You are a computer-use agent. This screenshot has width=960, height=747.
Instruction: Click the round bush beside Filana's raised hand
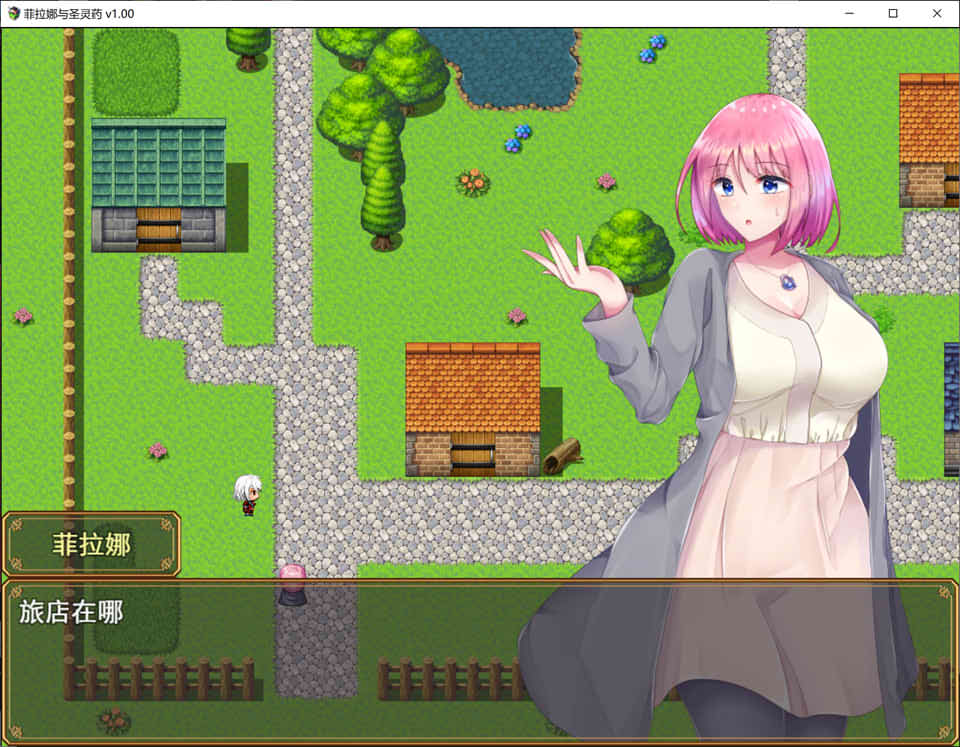tap(630, 247)
